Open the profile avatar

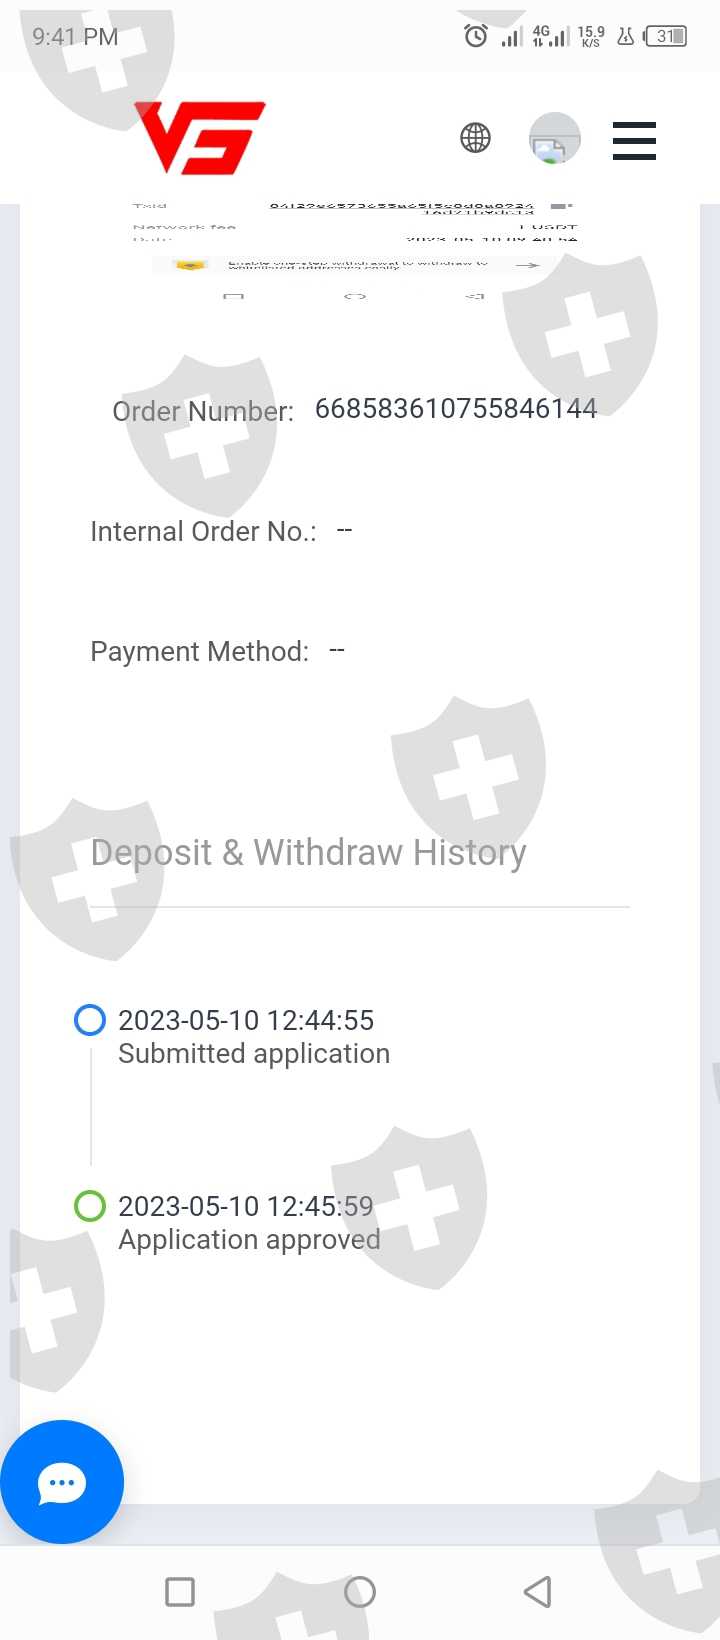pos(555,139)
